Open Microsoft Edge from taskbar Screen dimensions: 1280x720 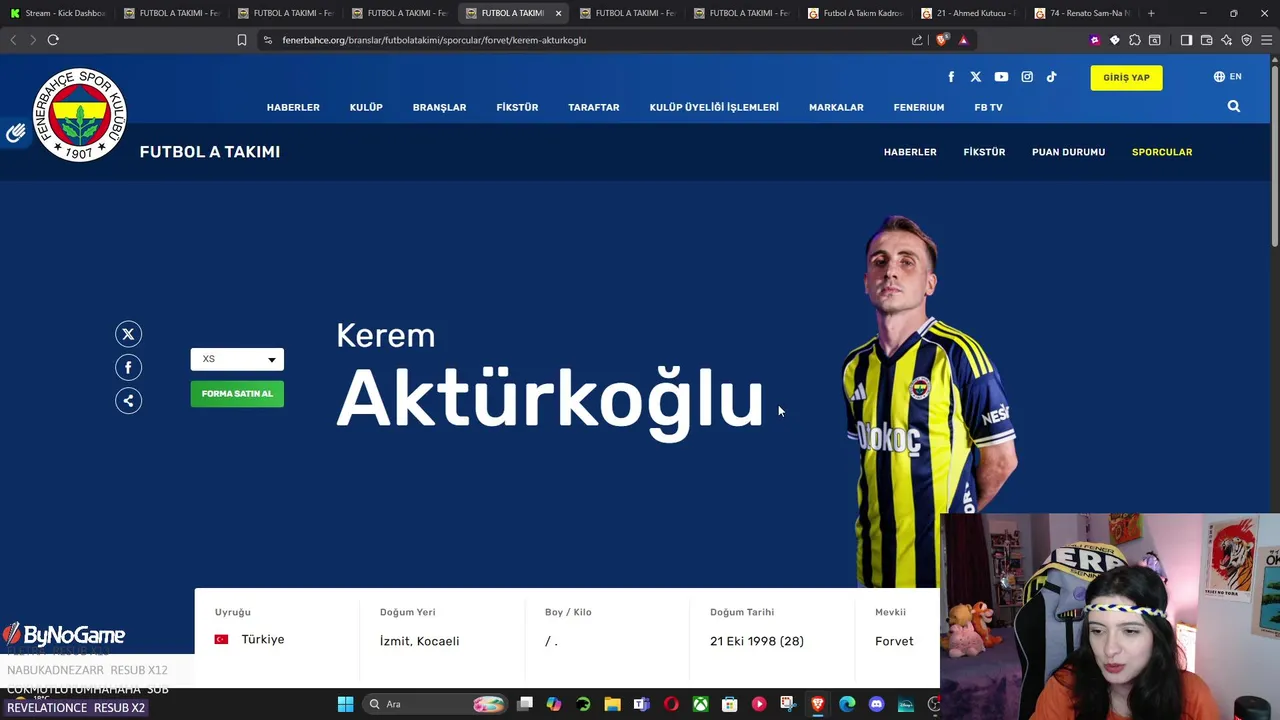tap(847, 704)
